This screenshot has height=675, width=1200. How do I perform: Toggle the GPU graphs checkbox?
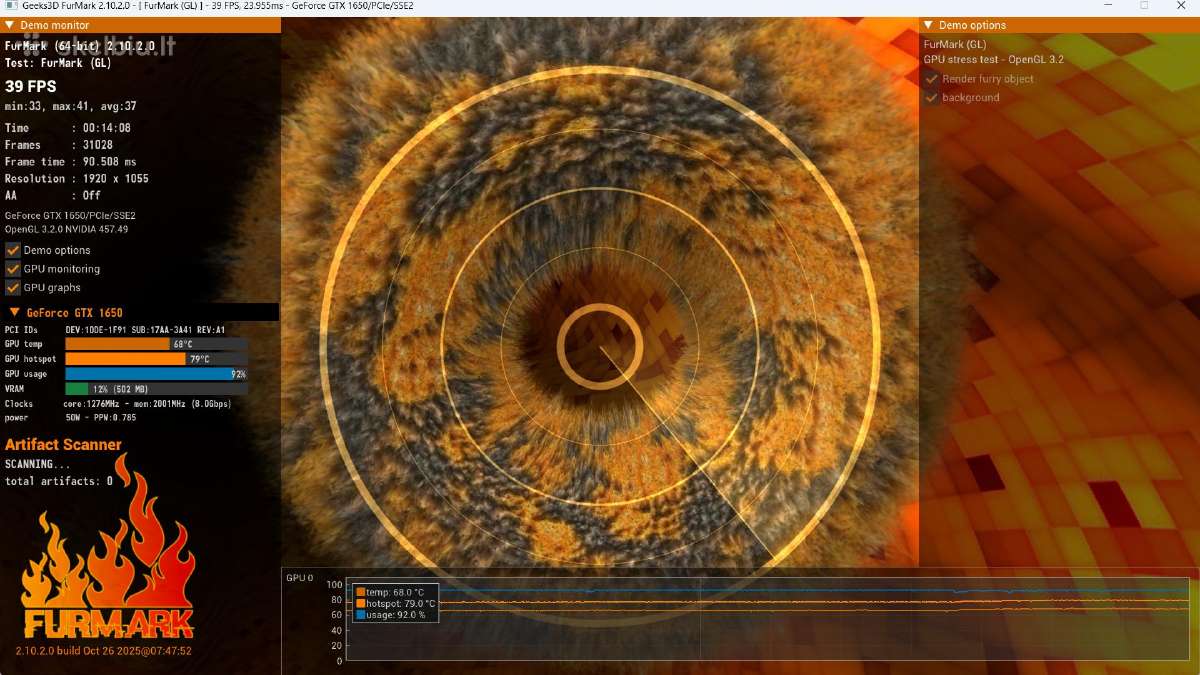click(x=13, y=287)
